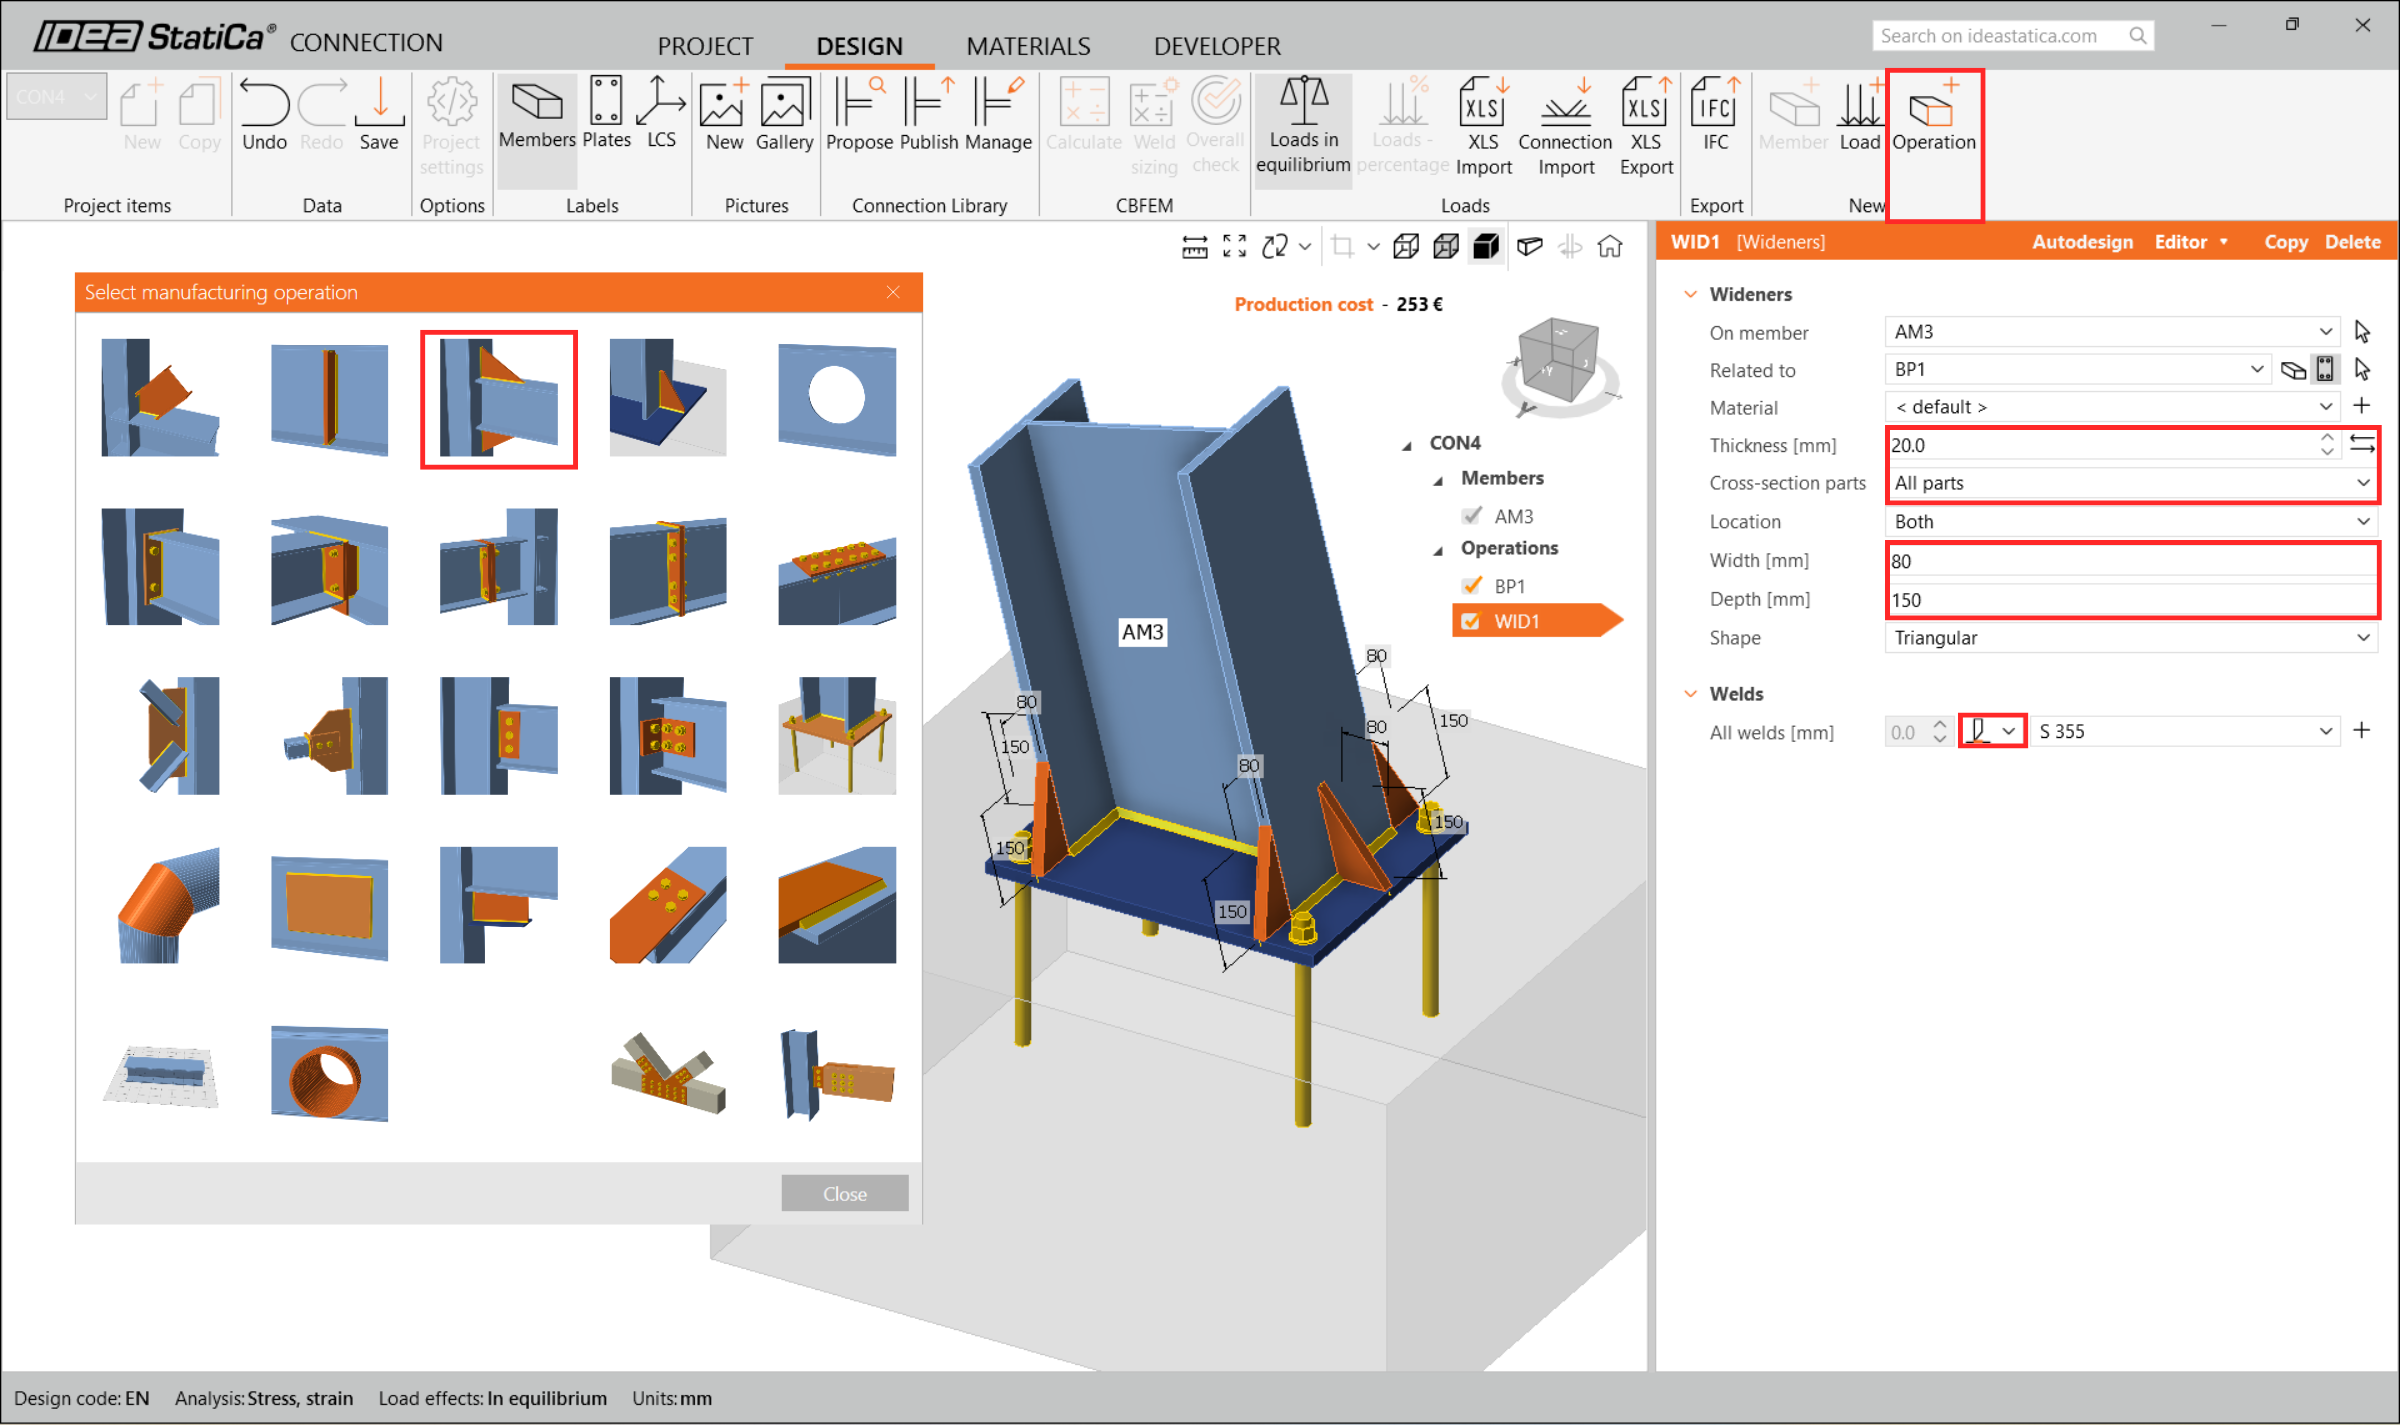2400x1425 pixels.
Task: Switch to the PROJECT tab
Action: [704, 46]
